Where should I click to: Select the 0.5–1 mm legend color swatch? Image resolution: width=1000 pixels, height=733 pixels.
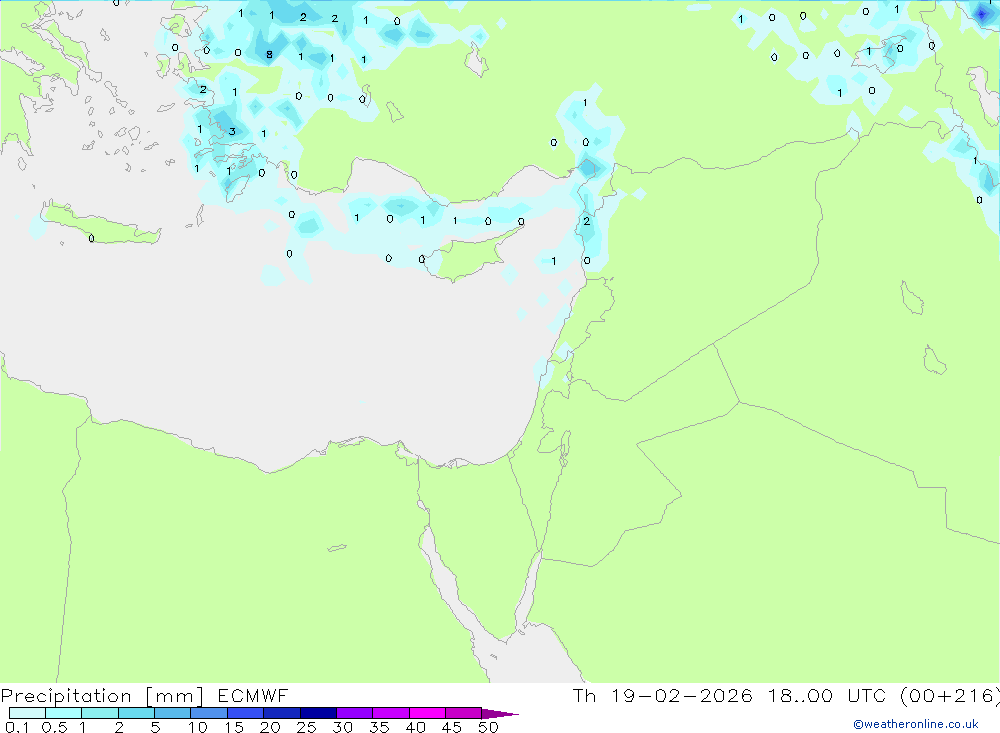click(64, 713)
